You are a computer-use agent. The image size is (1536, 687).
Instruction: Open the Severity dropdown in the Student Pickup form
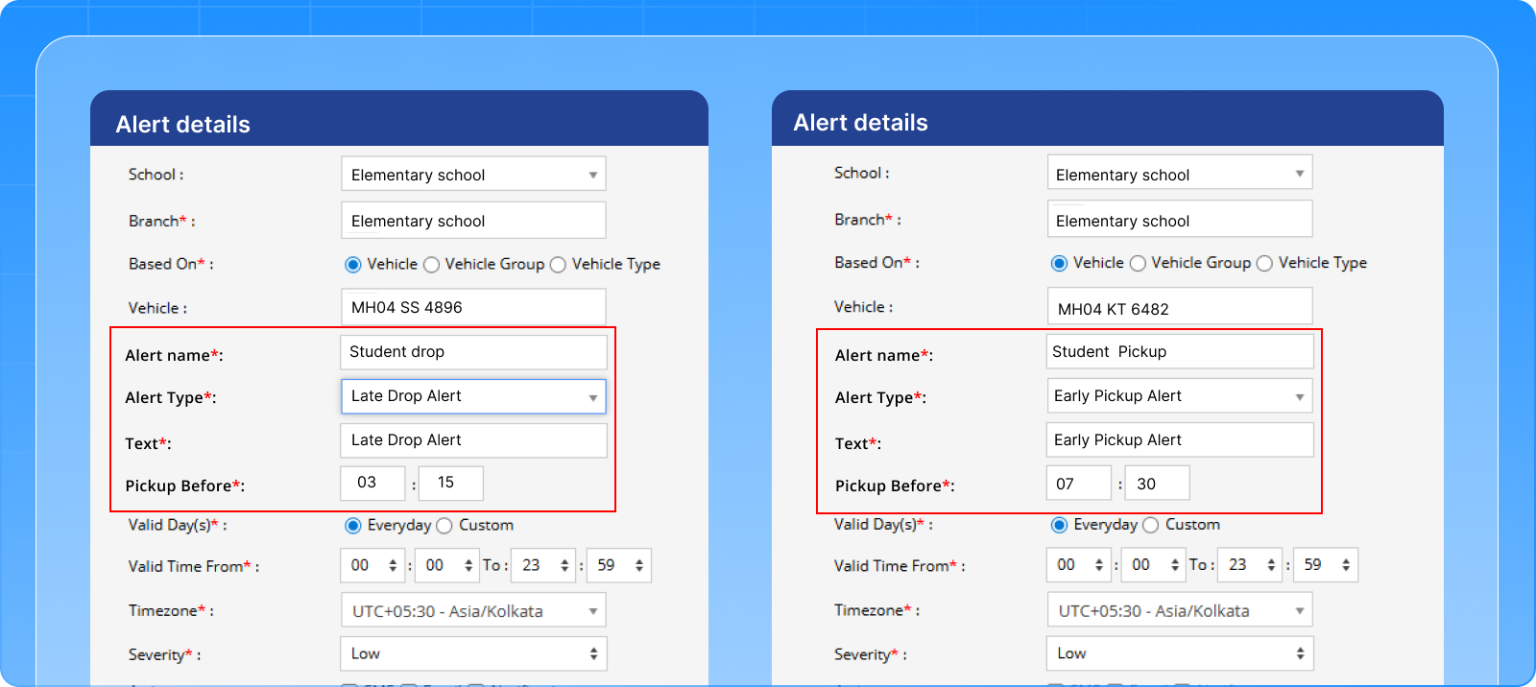coord(1179,653)
